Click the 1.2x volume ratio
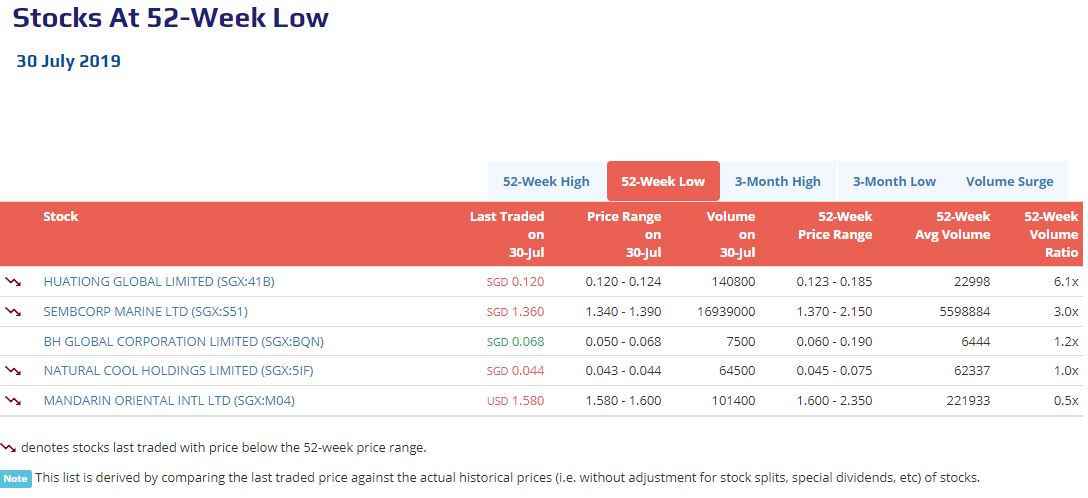 [x=1067, y=341]
